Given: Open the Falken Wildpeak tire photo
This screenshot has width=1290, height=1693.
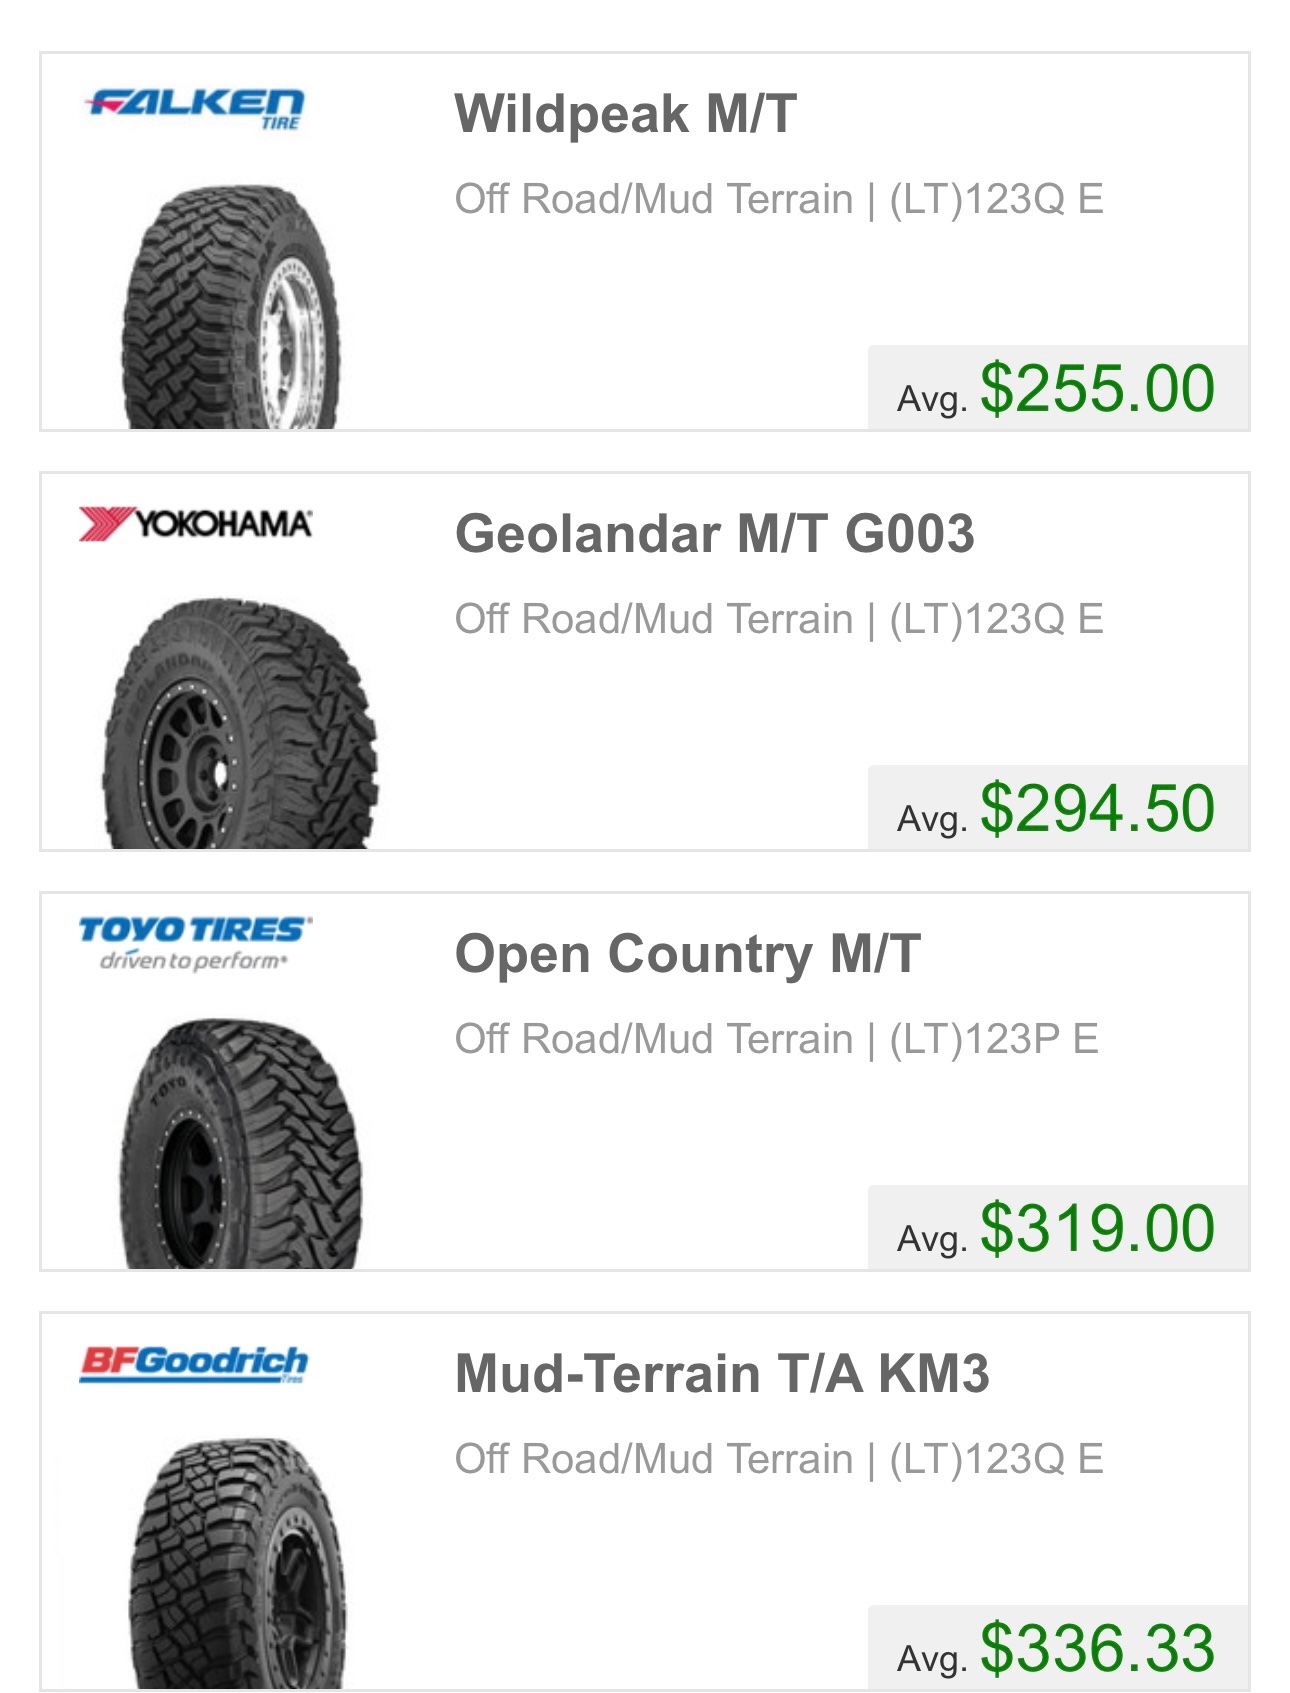Looking at the screenshot, I should 232,308.
